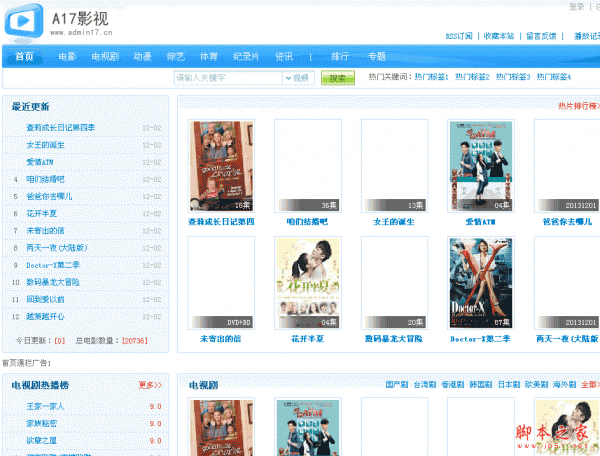Open the 纪录片 navigation tab
600x456 pixels.
tap(246, 57)
